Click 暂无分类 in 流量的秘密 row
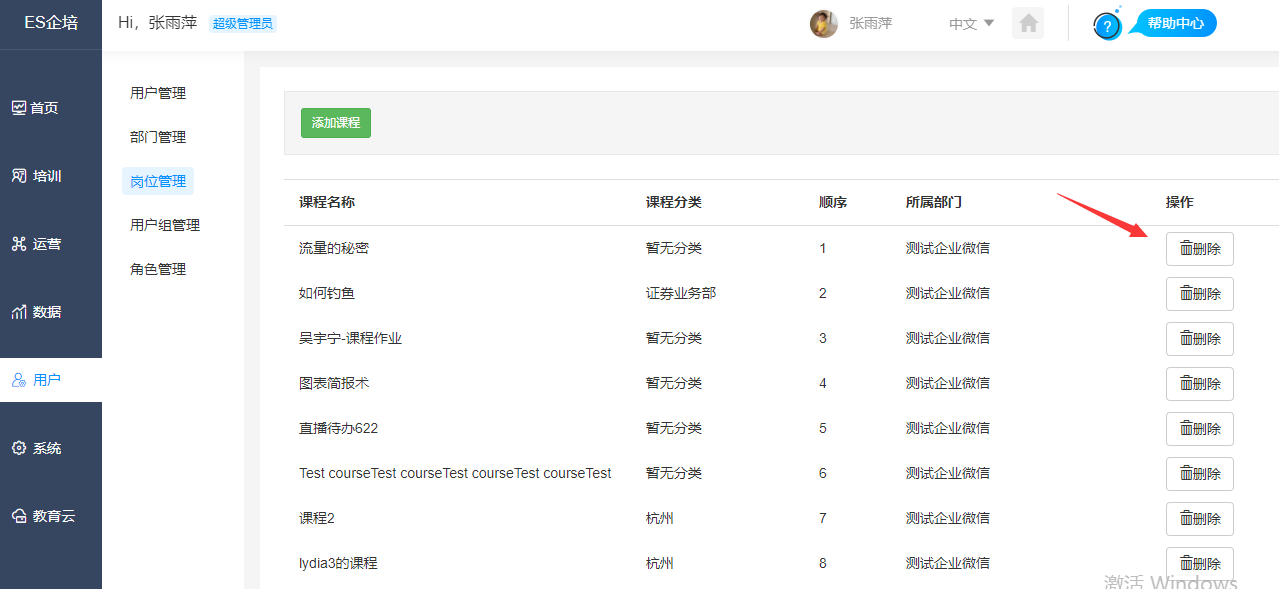Image resolution: width=1279 pixels, height=589 pixels. tap(674, 248)
